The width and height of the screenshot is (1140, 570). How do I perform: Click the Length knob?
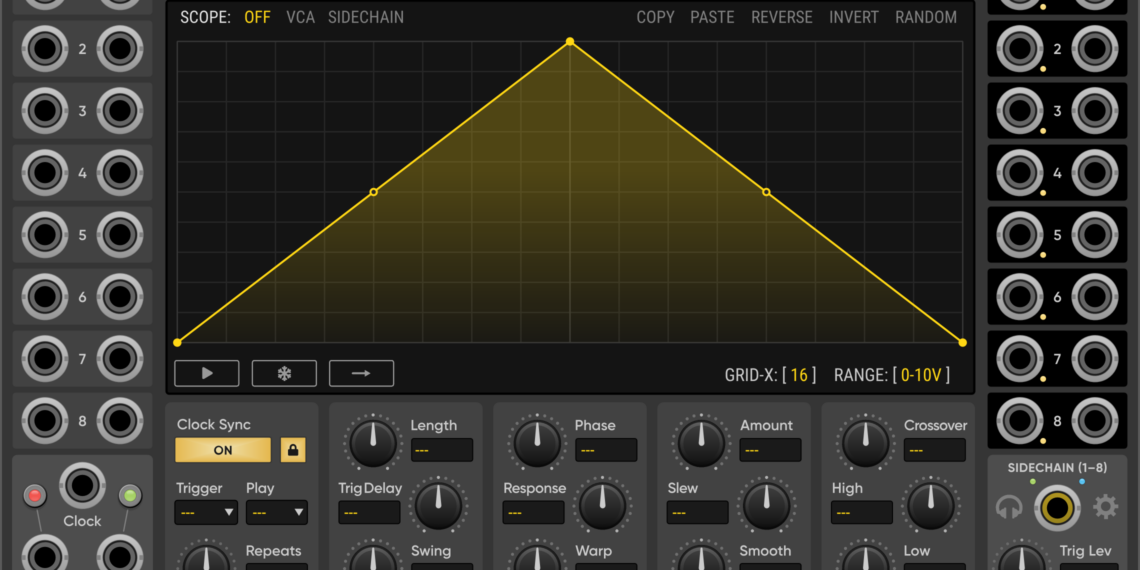[373, 441]
